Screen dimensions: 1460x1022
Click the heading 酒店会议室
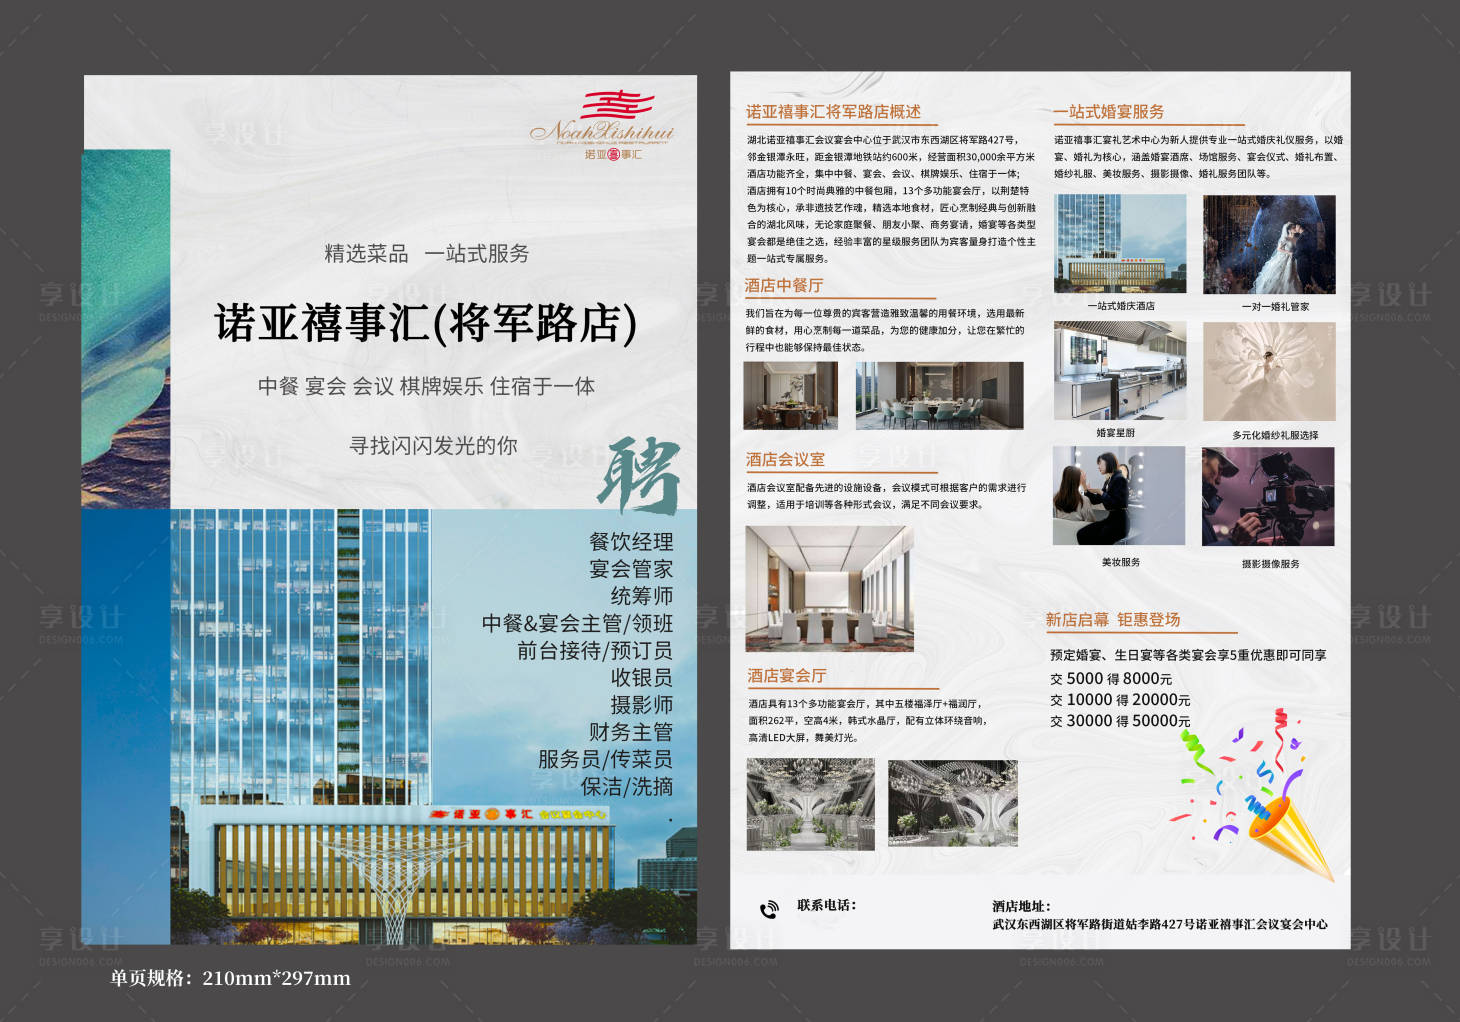click(785, 460)
